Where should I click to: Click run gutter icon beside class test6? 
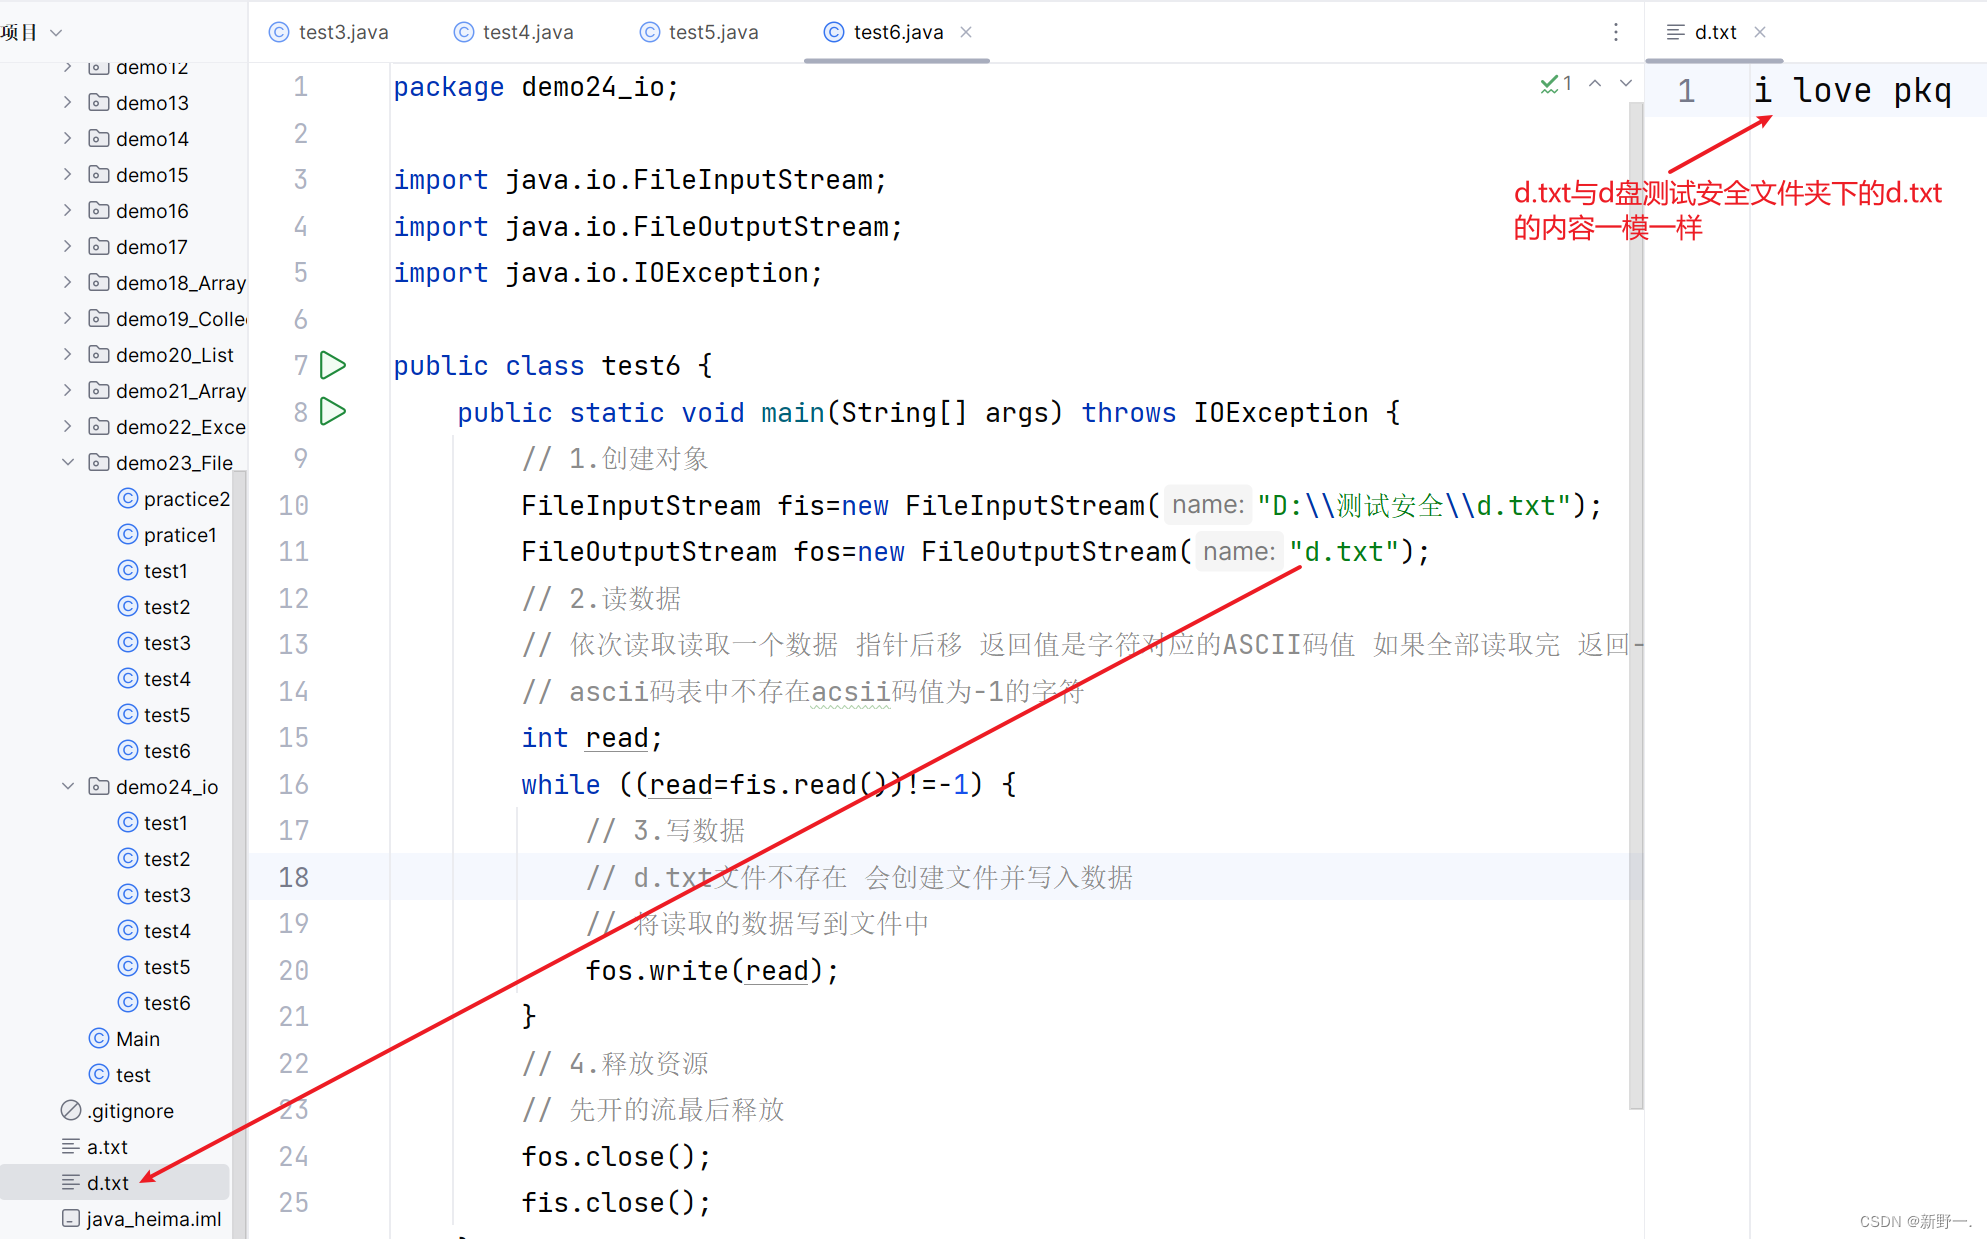[333, 365]
